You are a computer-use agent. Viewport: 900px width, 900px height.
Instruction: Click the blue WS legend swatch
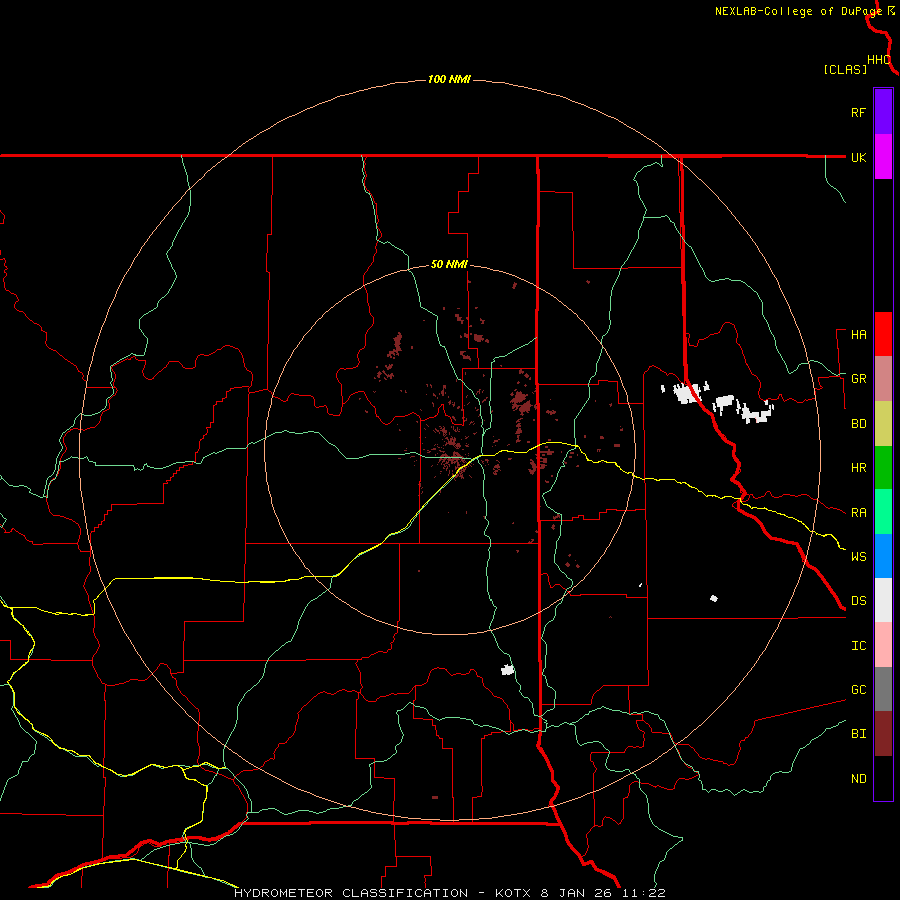[x=883, y=556]
